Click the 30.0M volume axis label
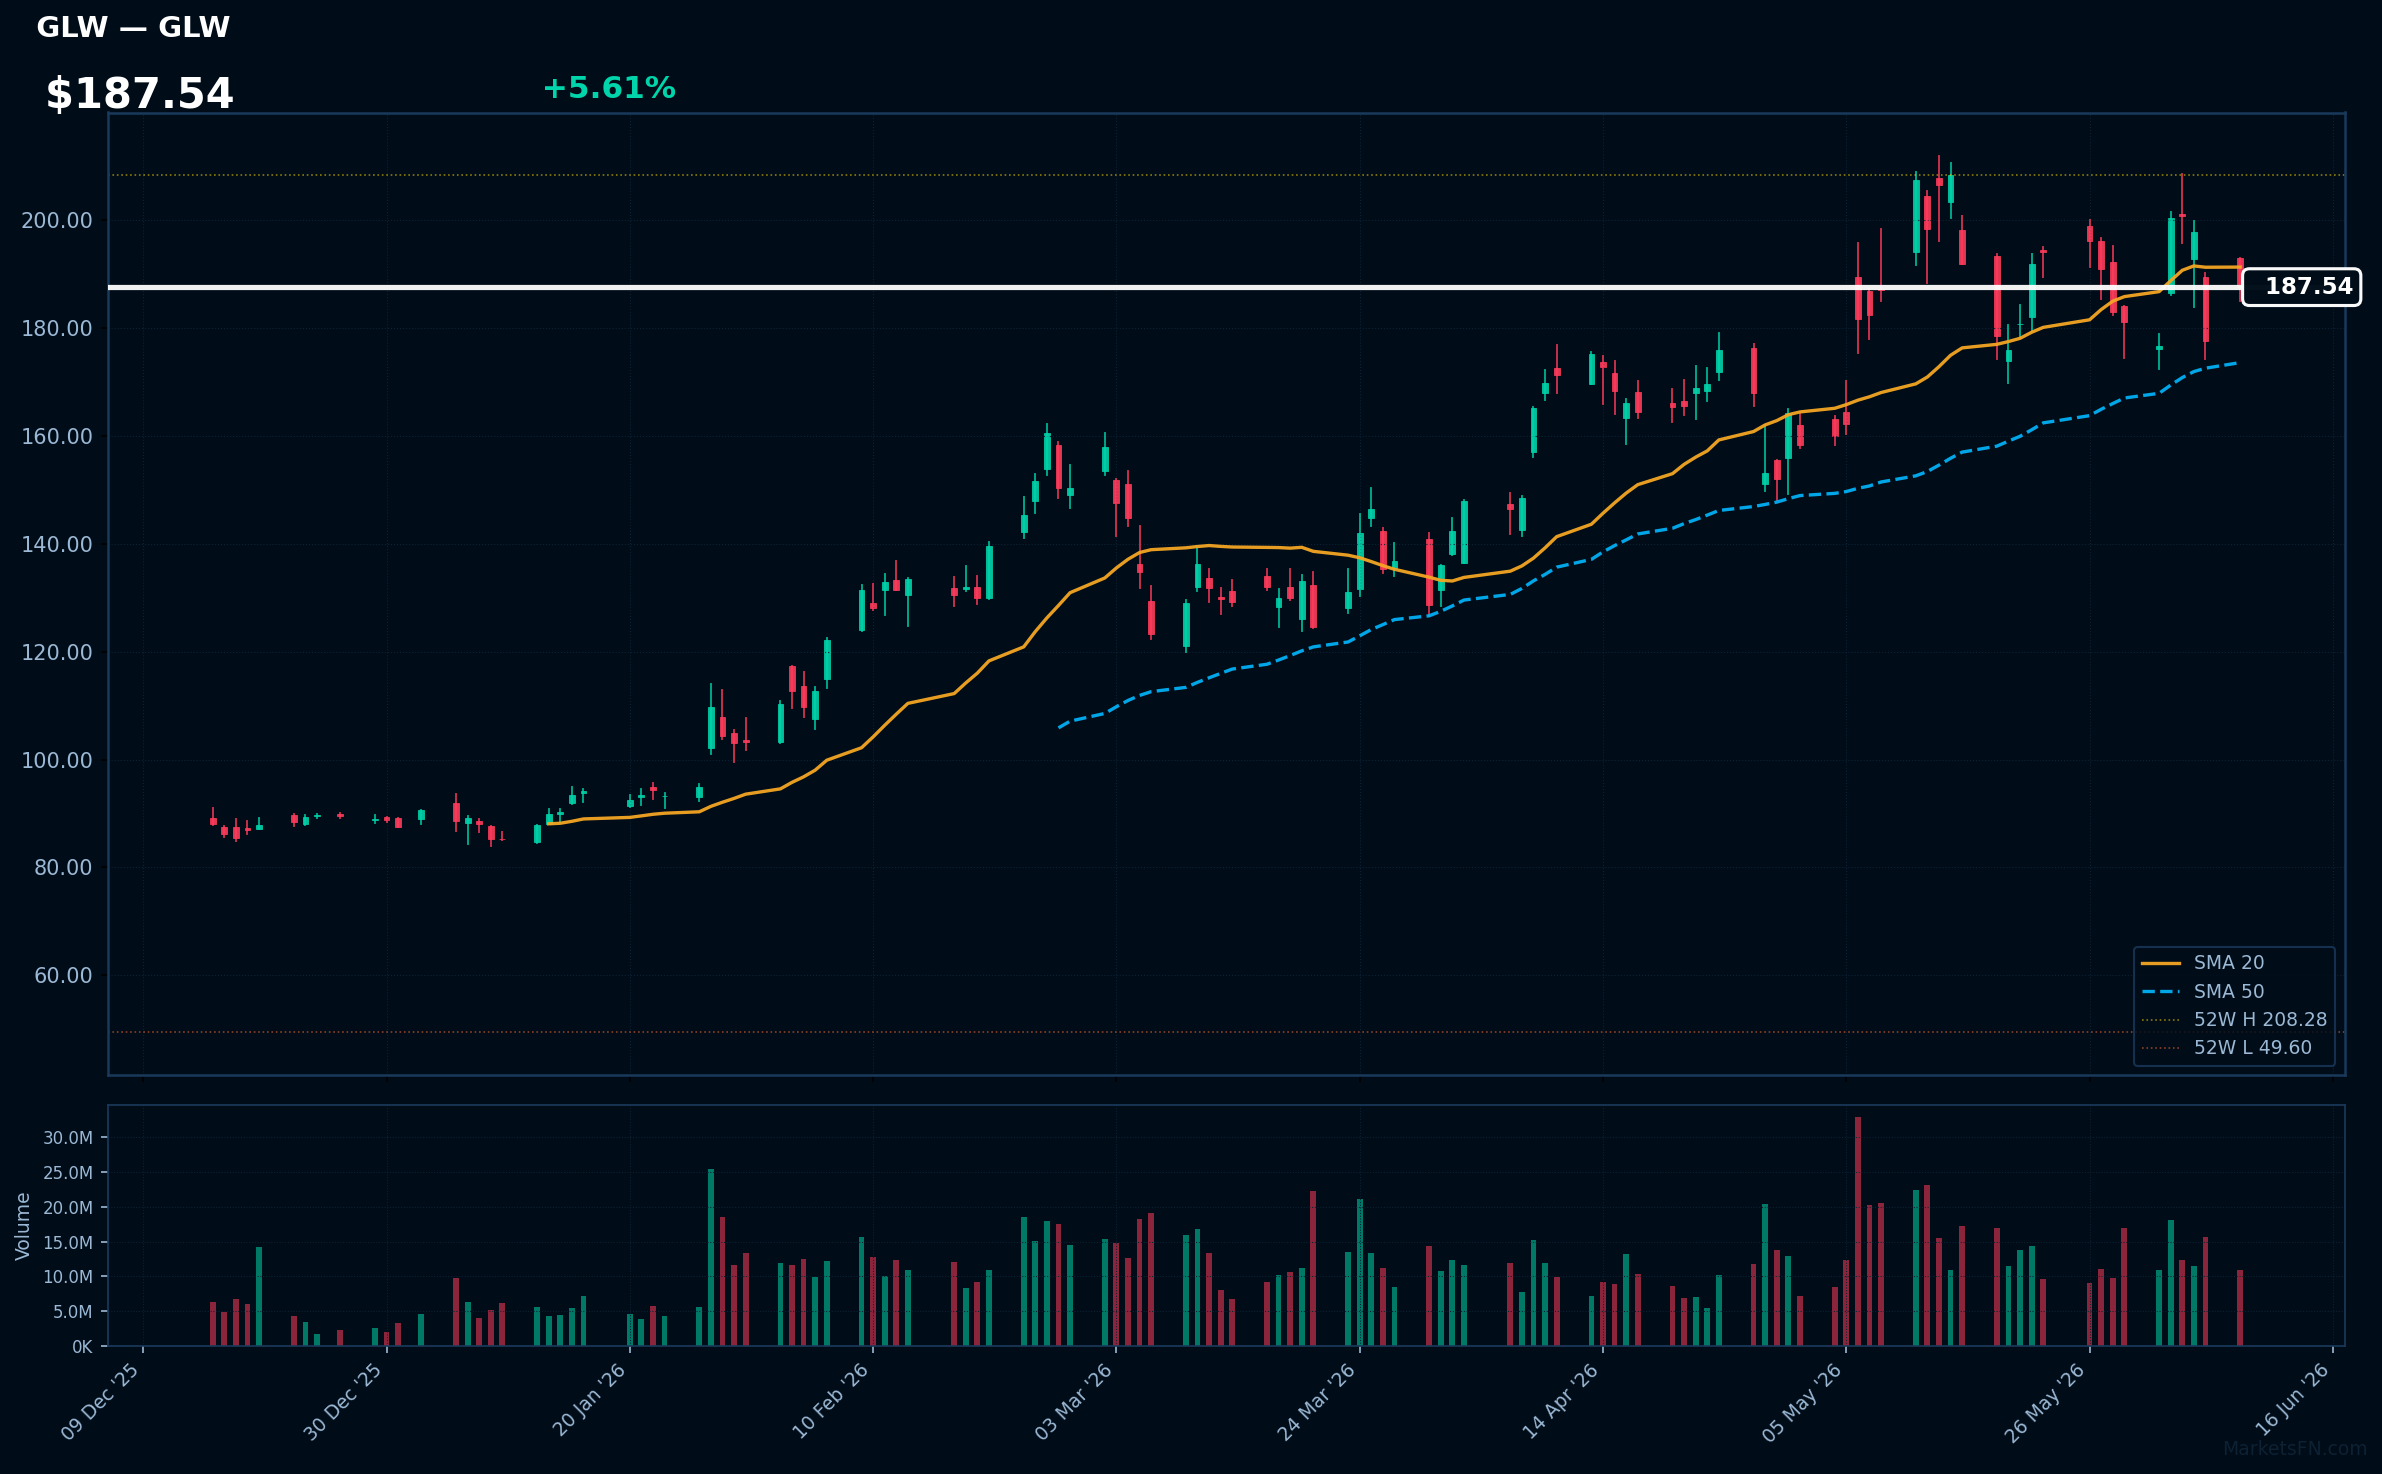This screenshot has width=2382, height=1474. 68,1138
